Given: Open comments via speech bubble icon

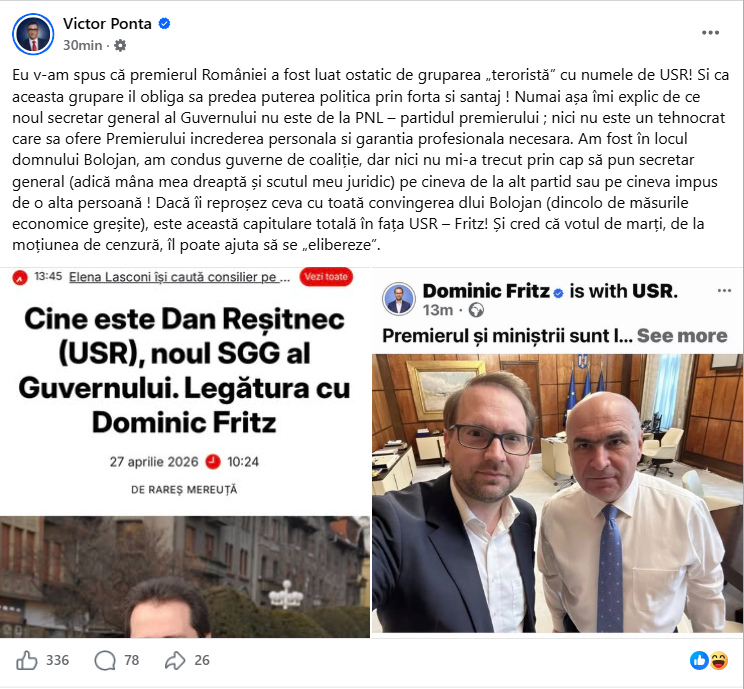Looking at the screenshot, I should tap(105, 660).
